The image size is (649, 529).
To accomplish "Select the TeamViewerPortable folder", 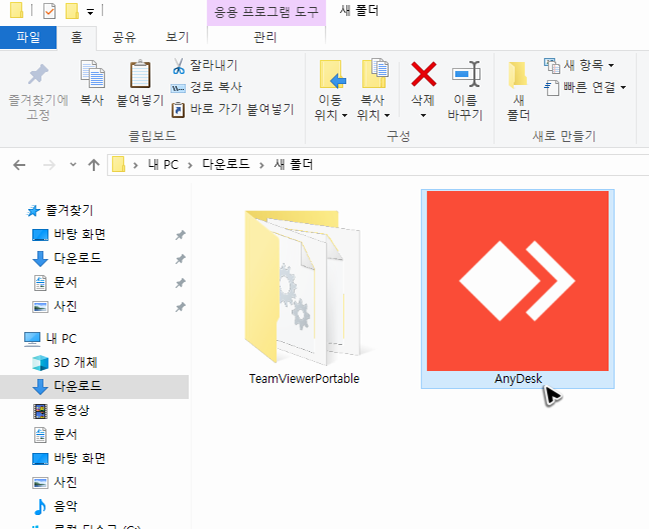I will point(304,288).
